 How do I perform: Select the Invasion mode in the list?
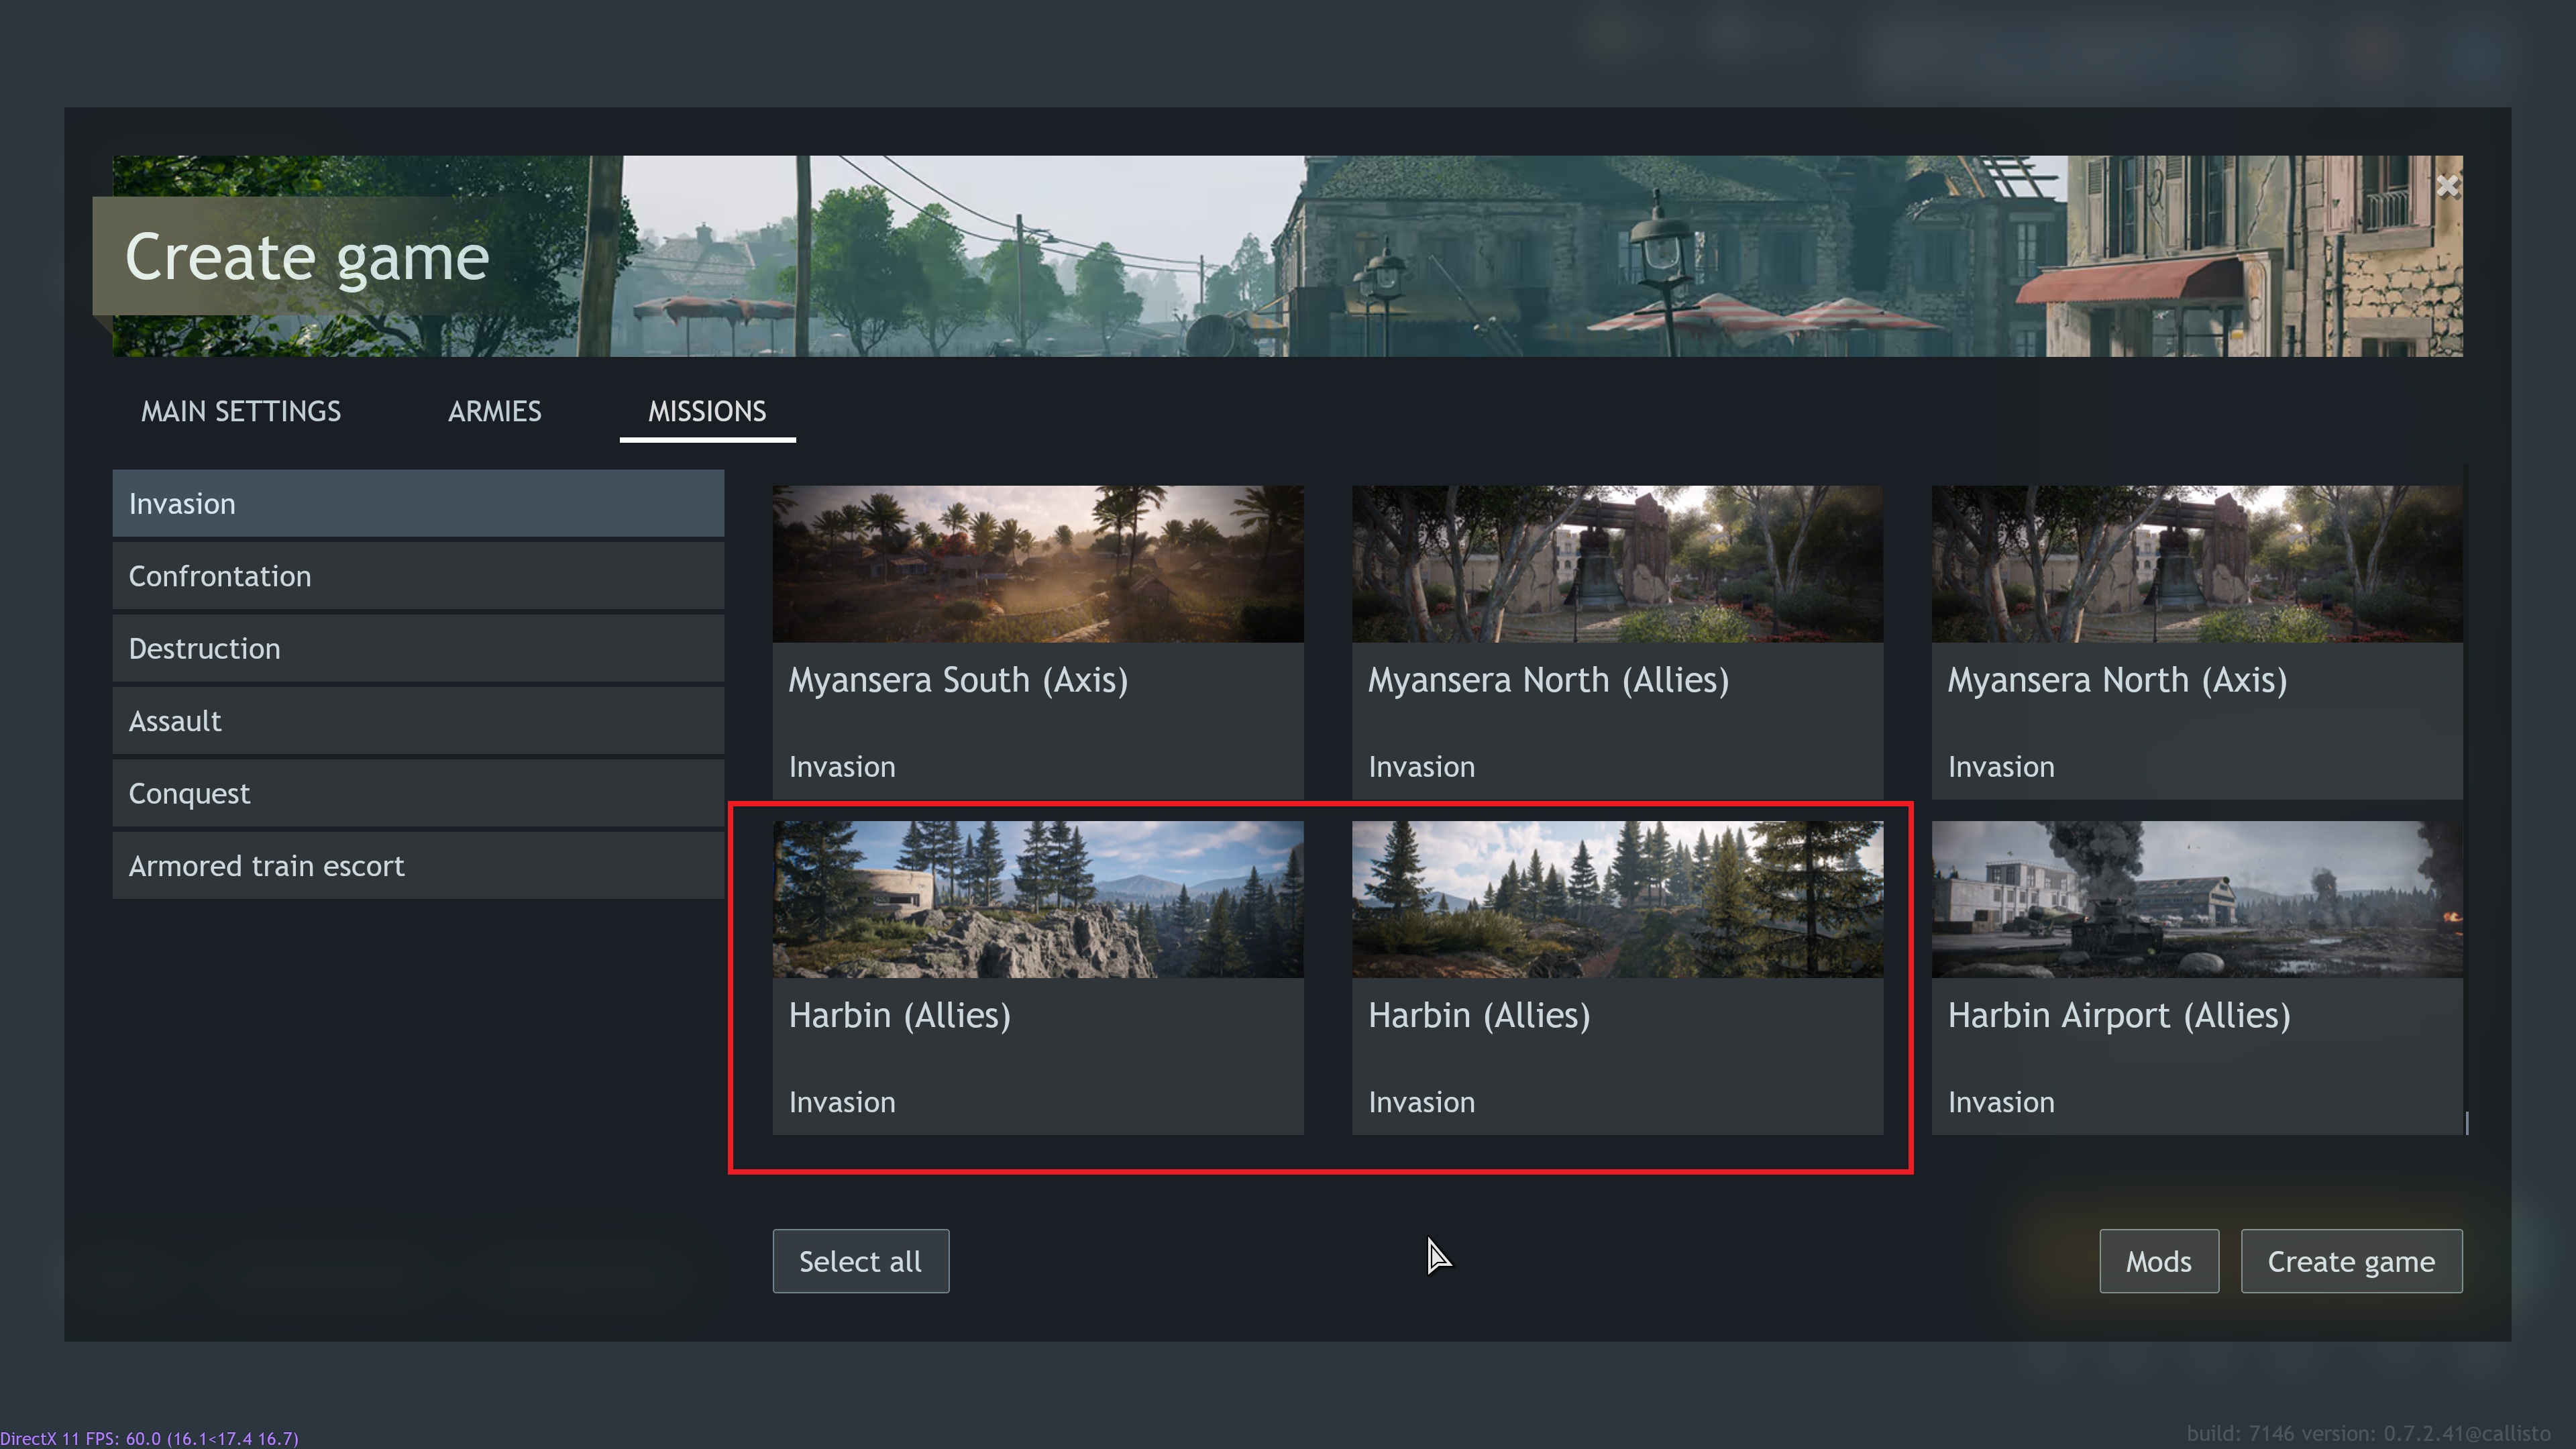click(417, 503)
